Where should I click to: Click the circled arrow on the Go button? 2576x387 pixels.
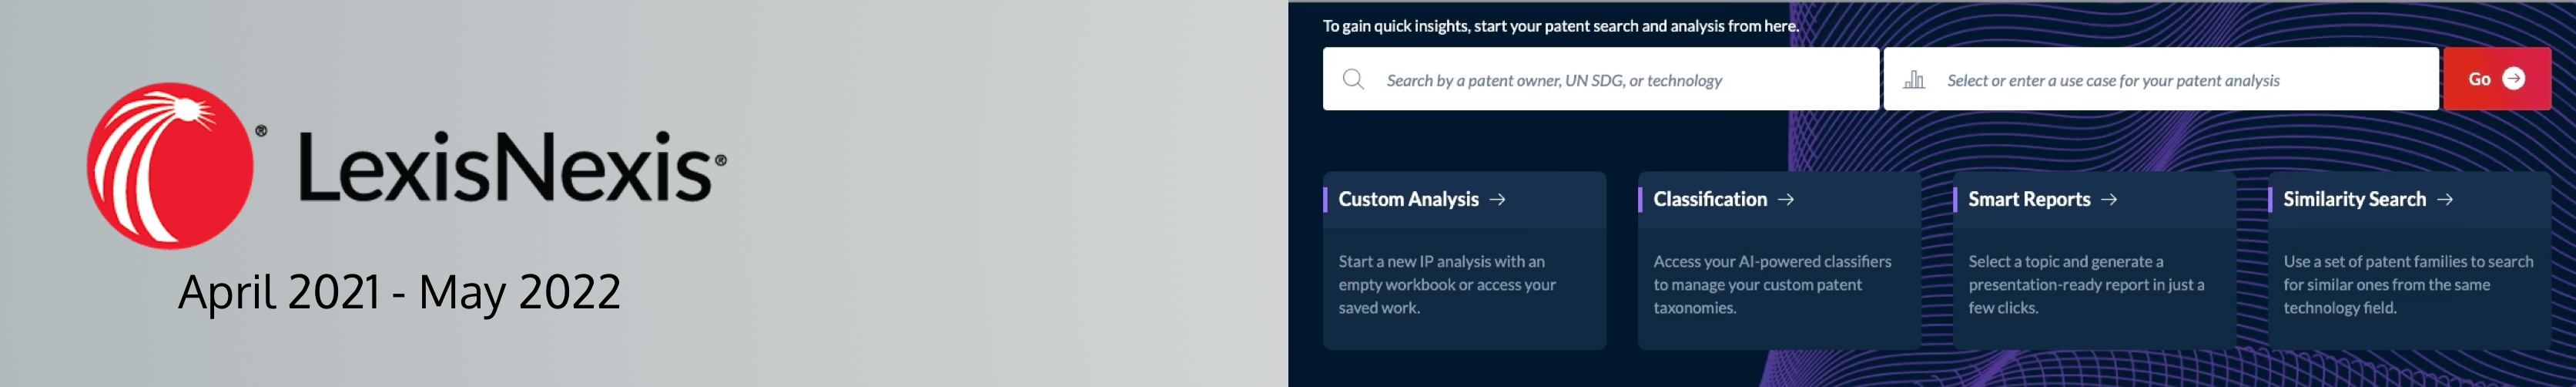pyautogui.click(x=2513, y=79)
